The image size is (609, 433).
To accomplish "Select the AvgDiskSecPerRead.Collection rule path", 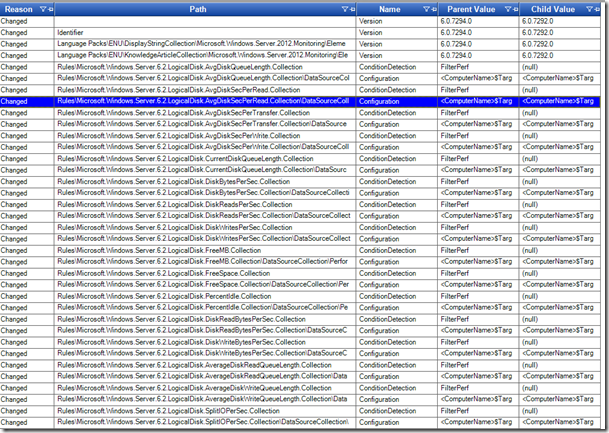I will 205,90.
